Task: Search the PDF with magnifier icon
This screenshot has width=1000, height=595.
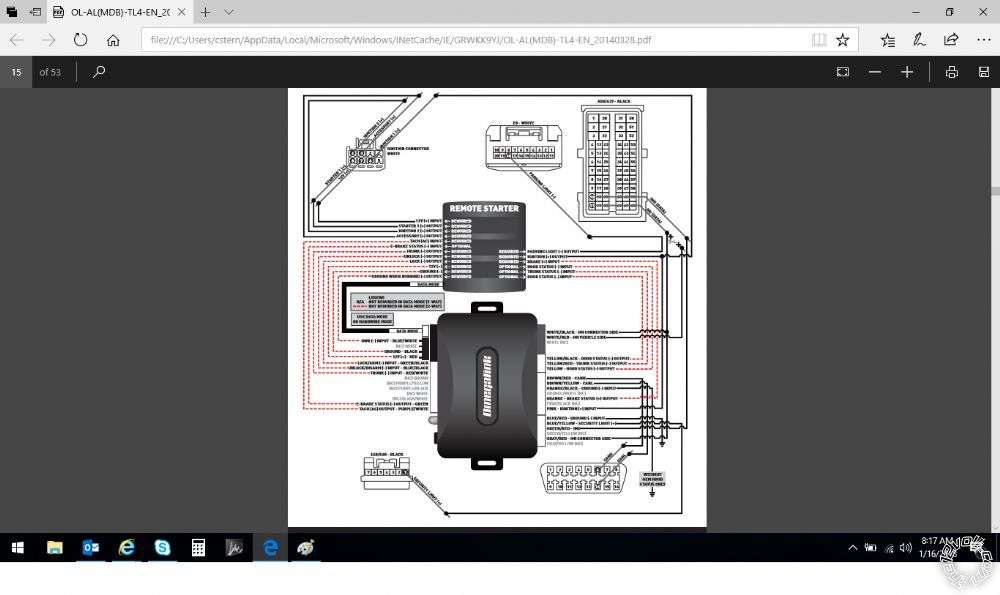Action: [x=99, y=72]
